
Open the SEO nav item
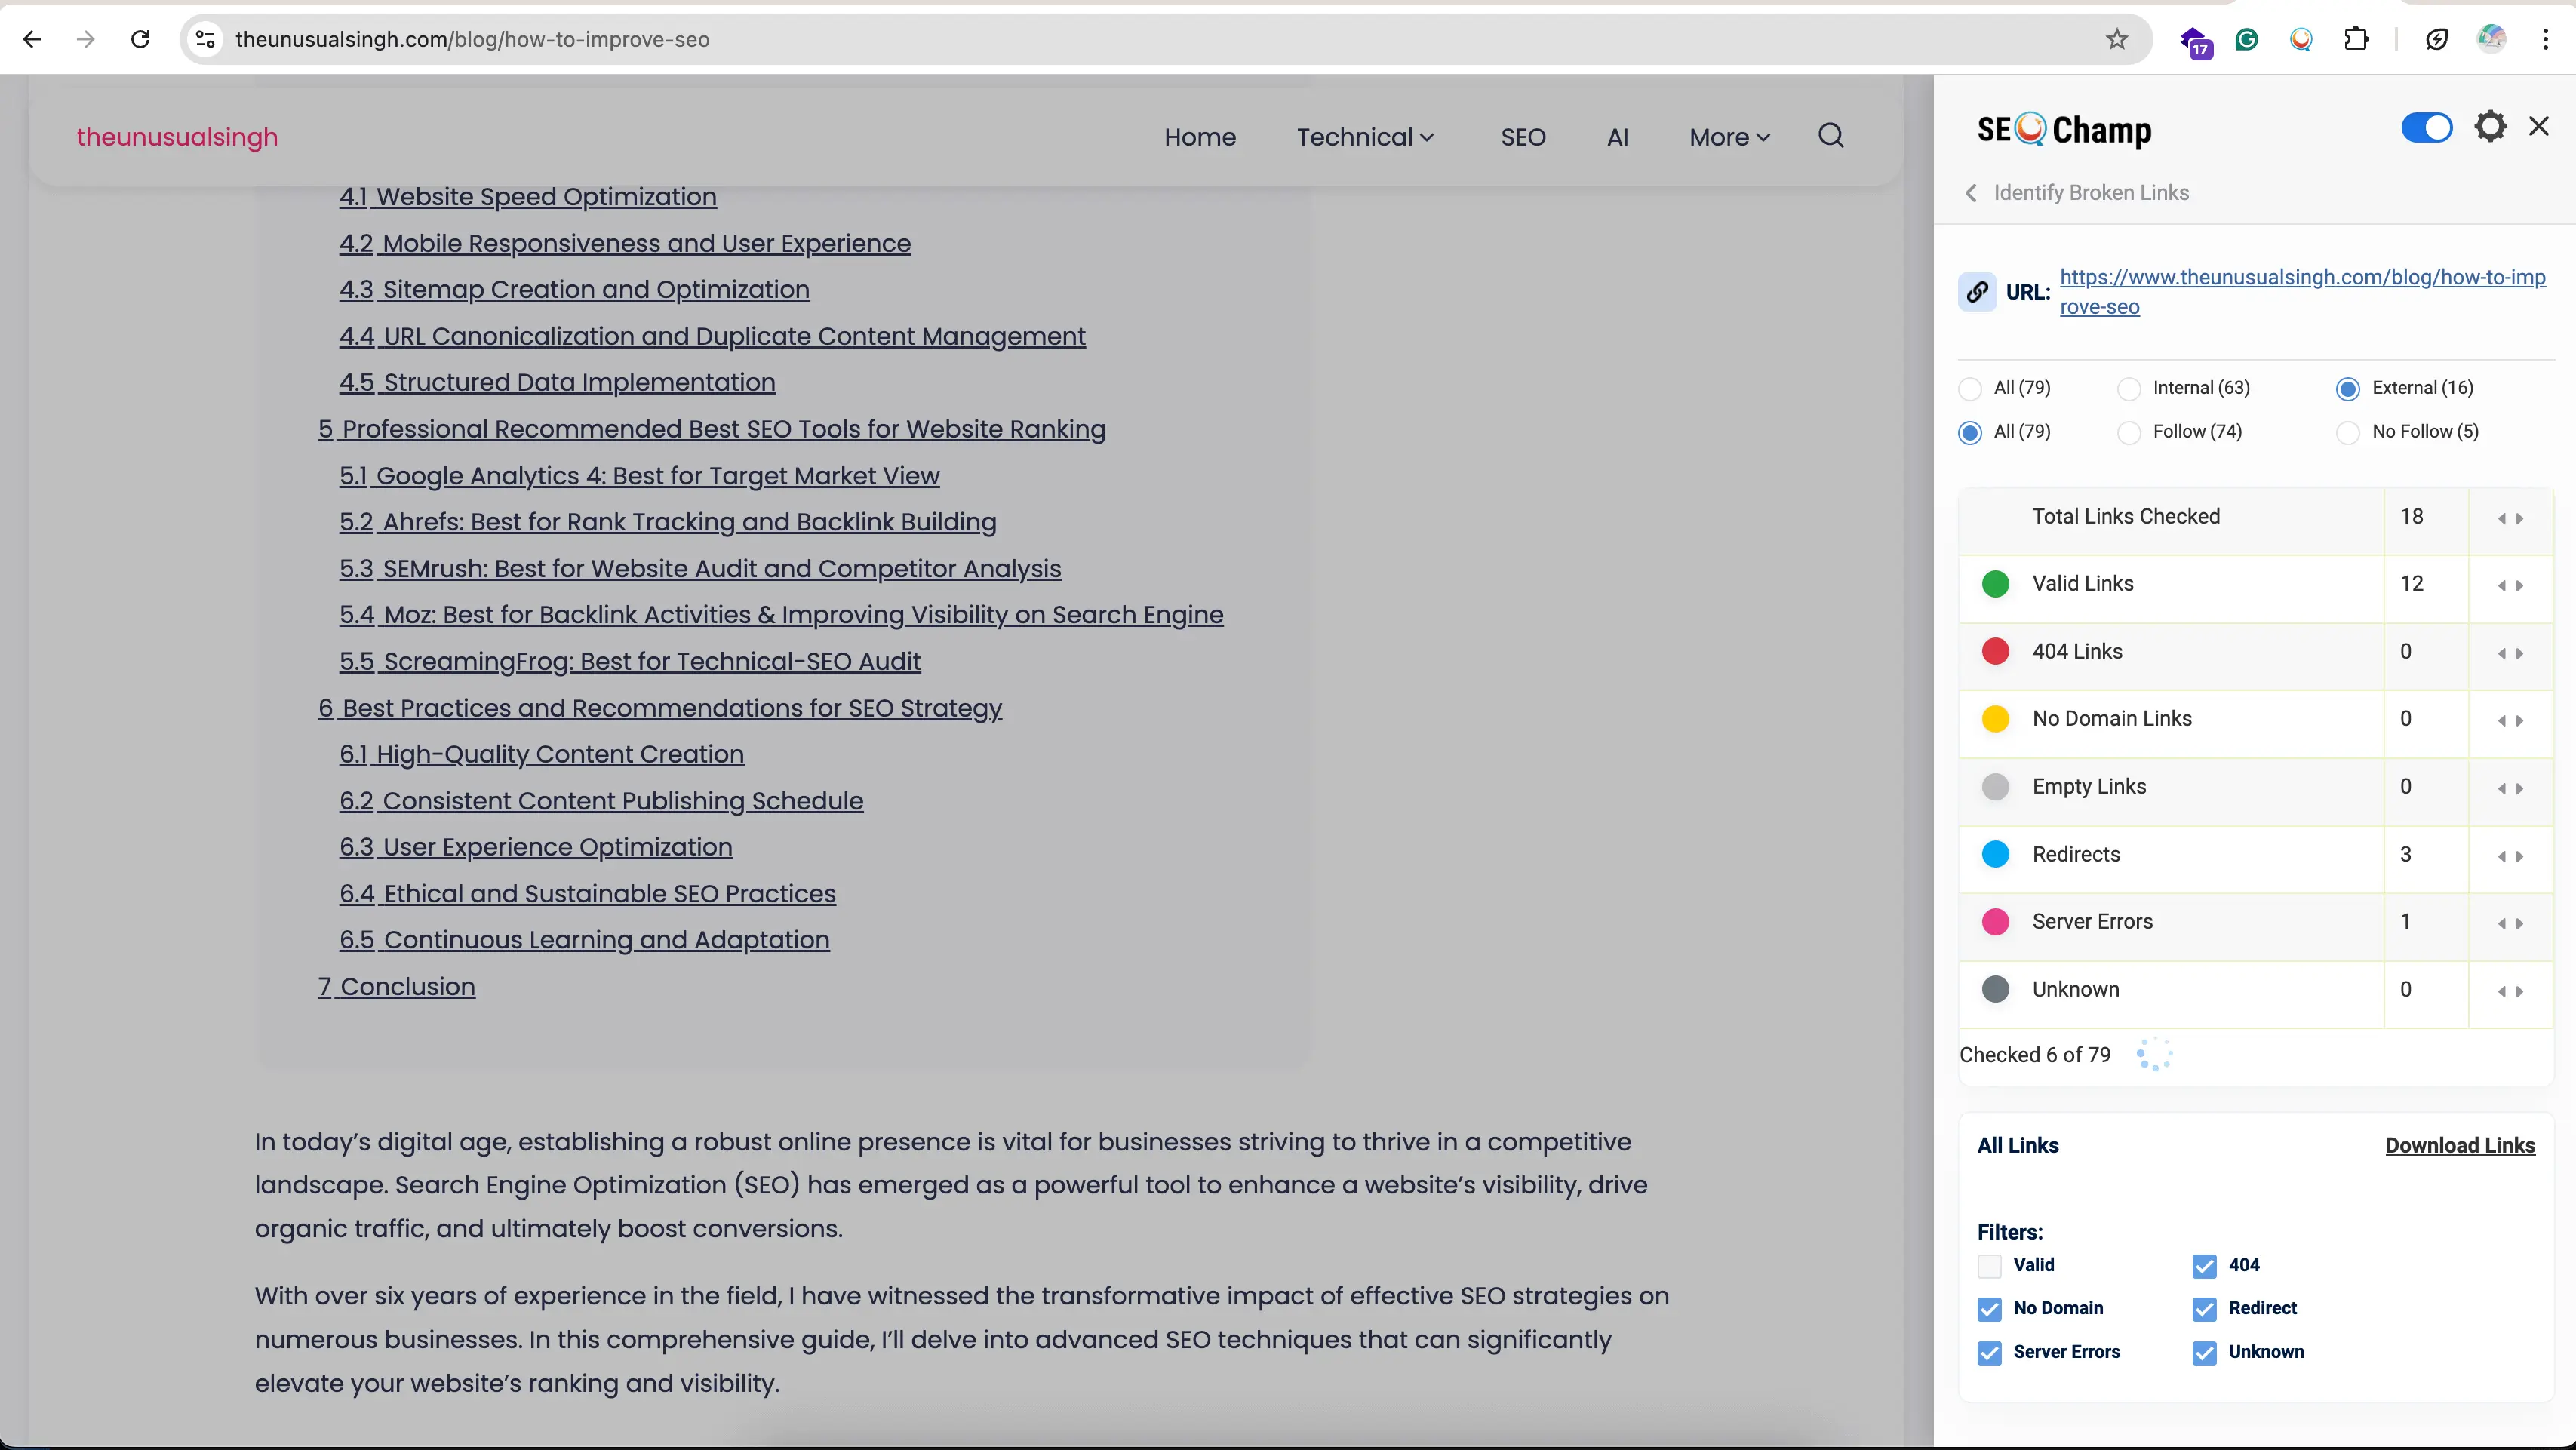1523,137
